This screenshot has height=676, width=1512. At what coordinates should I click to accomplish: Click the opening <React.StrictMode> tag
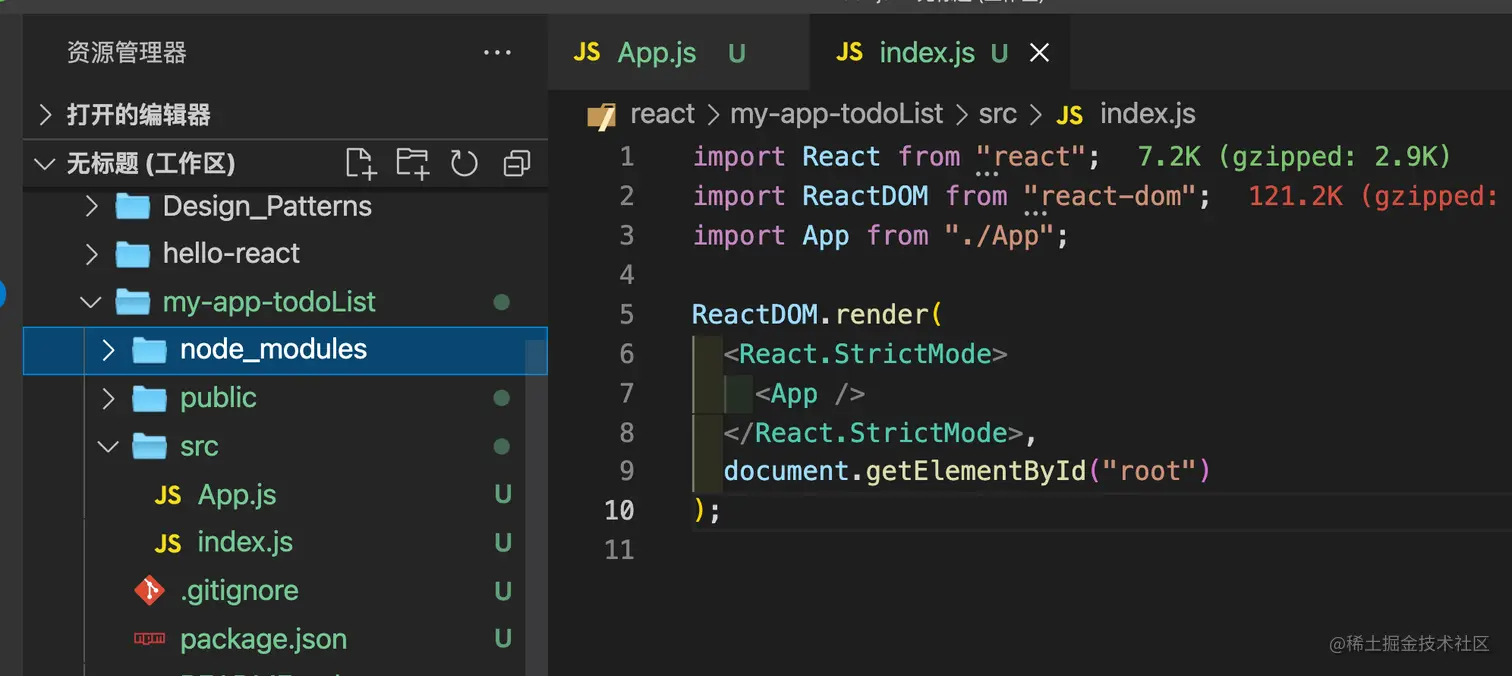pos(865,354)
